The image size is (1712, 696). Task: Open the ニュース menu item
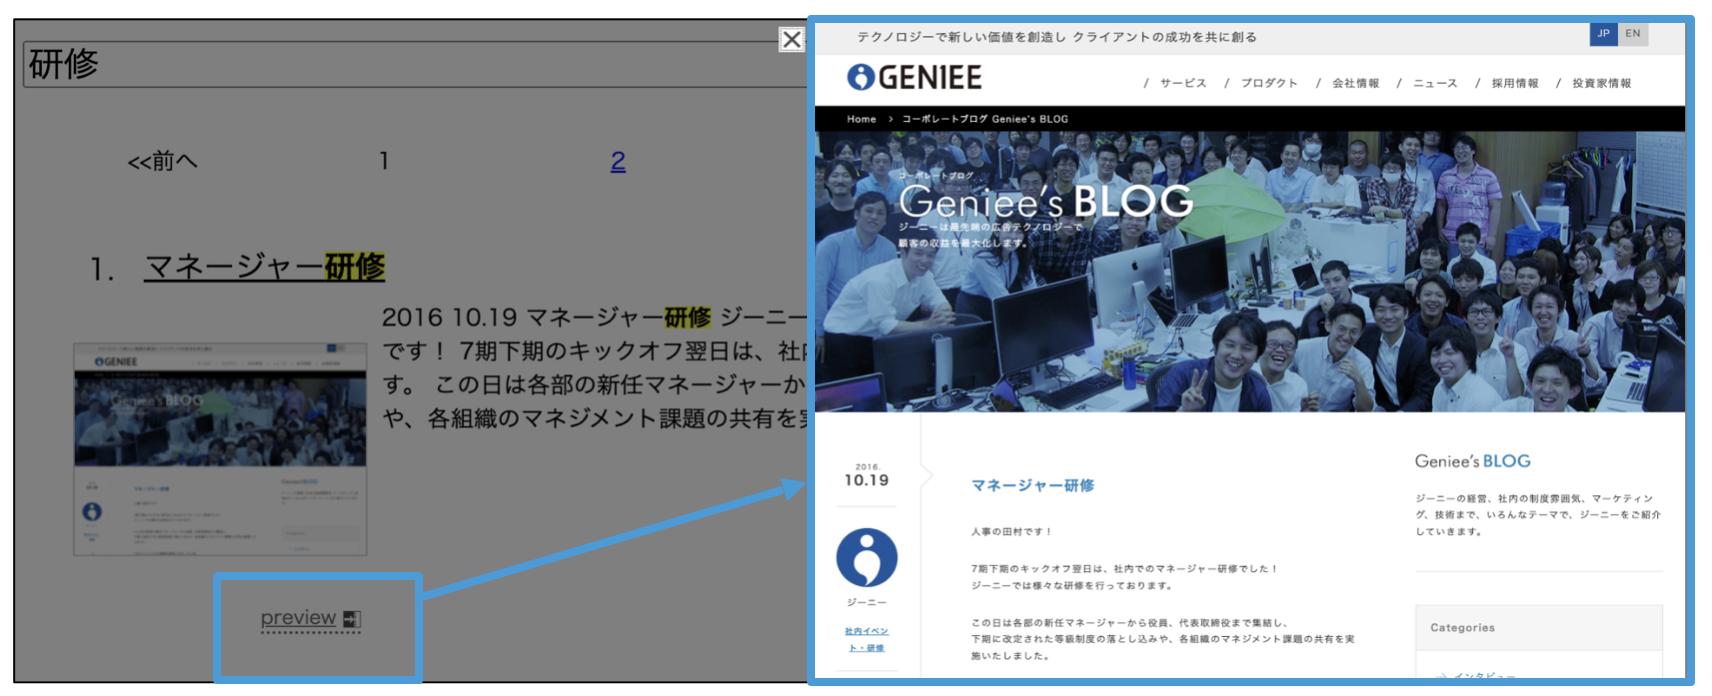(1435, 84)
